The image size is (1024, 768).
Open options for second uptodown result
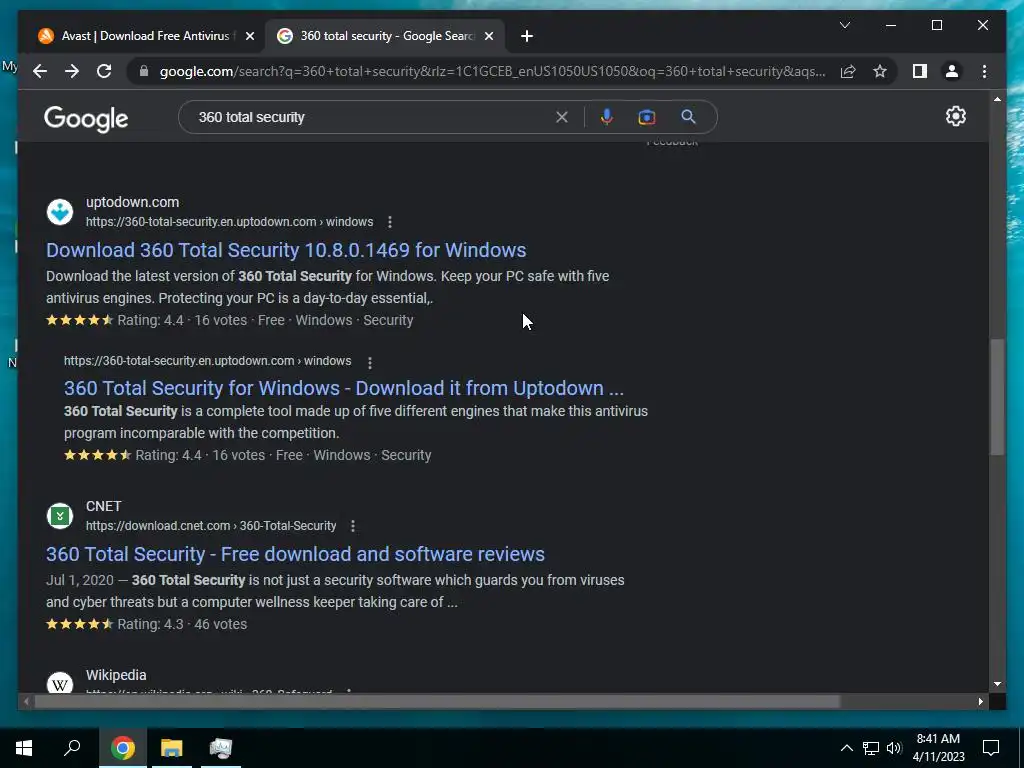[370, 362]
